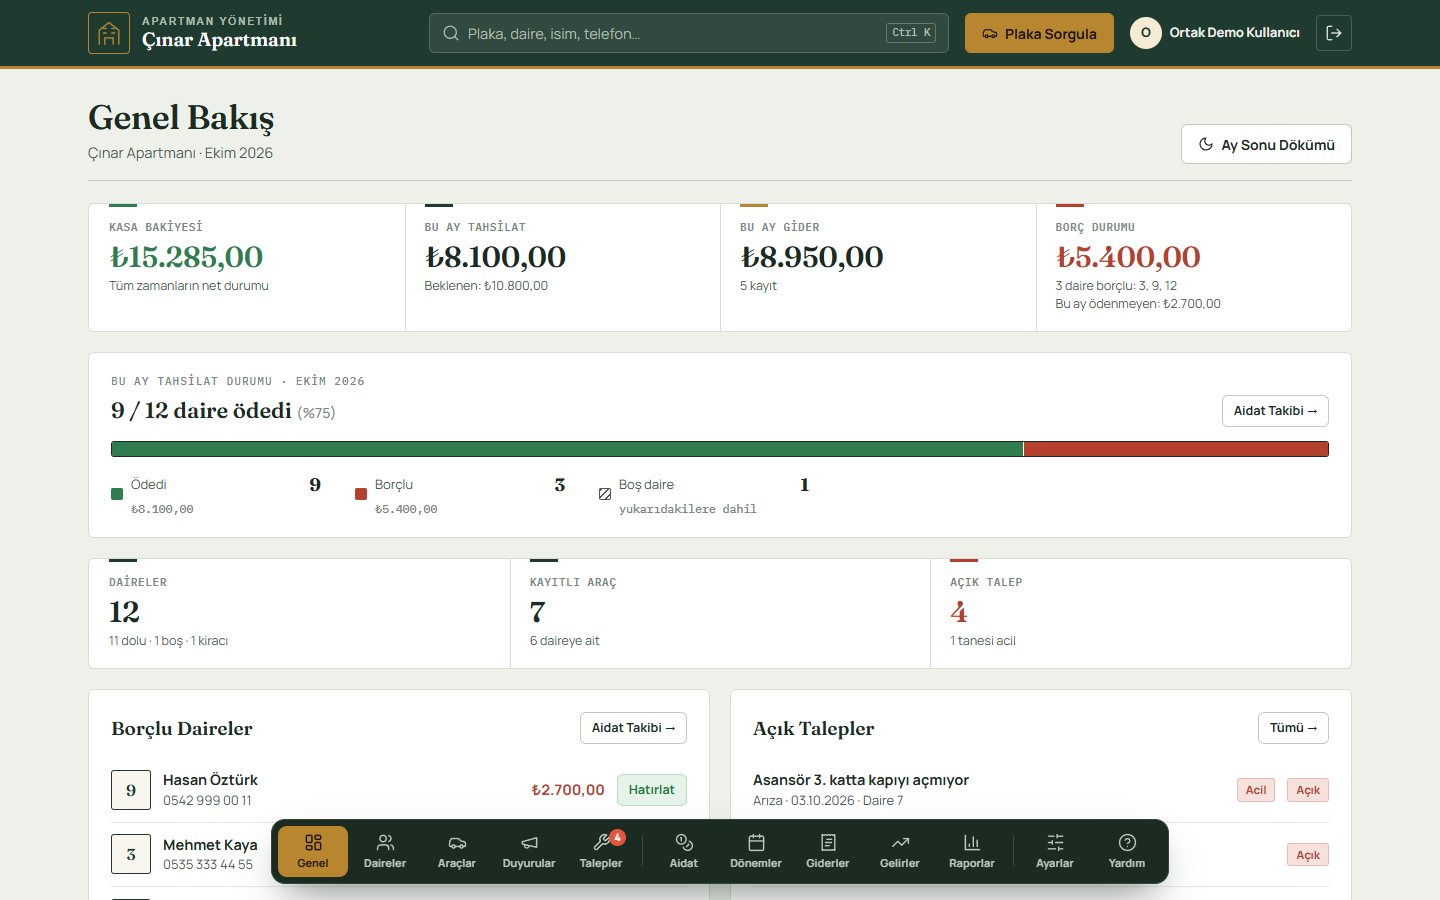Image resolution: width=1440 pixels, height=900 pixels.
Task: Open Raporlar reports in the dock
Action: (972, 851)
